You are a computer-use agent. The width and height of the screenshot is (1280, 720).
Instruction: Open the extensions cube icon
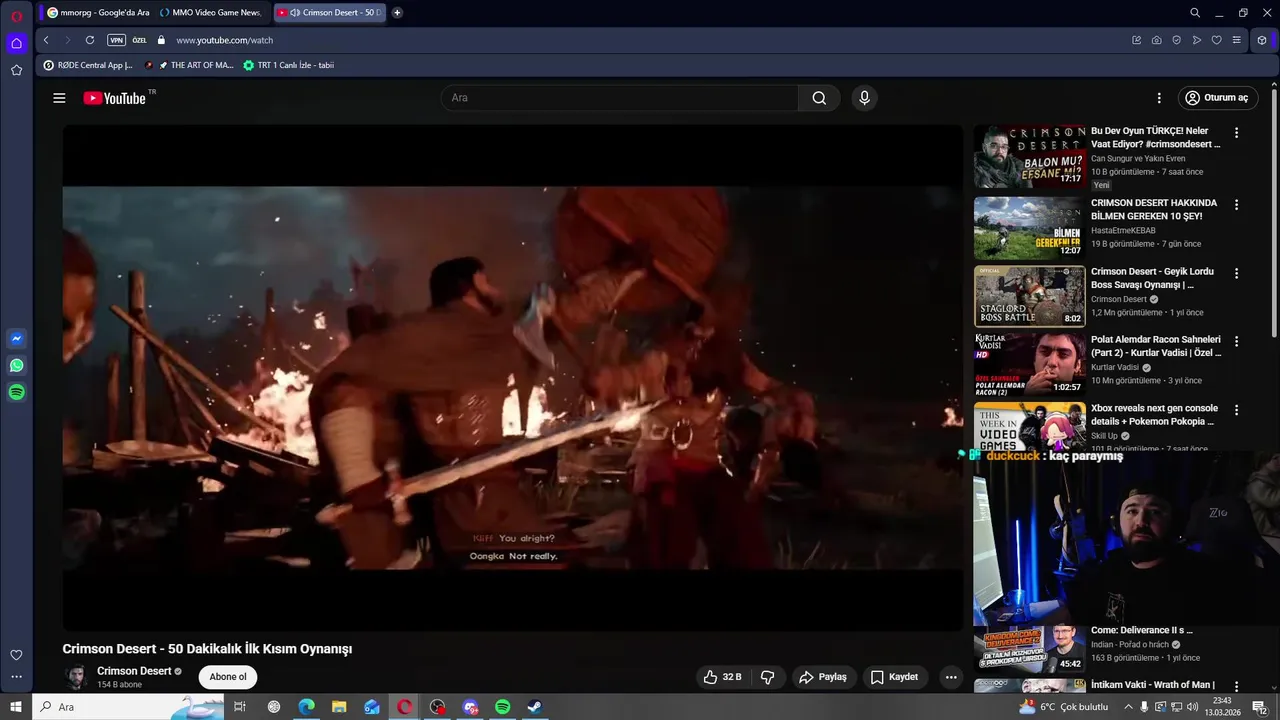[1262, 40]
